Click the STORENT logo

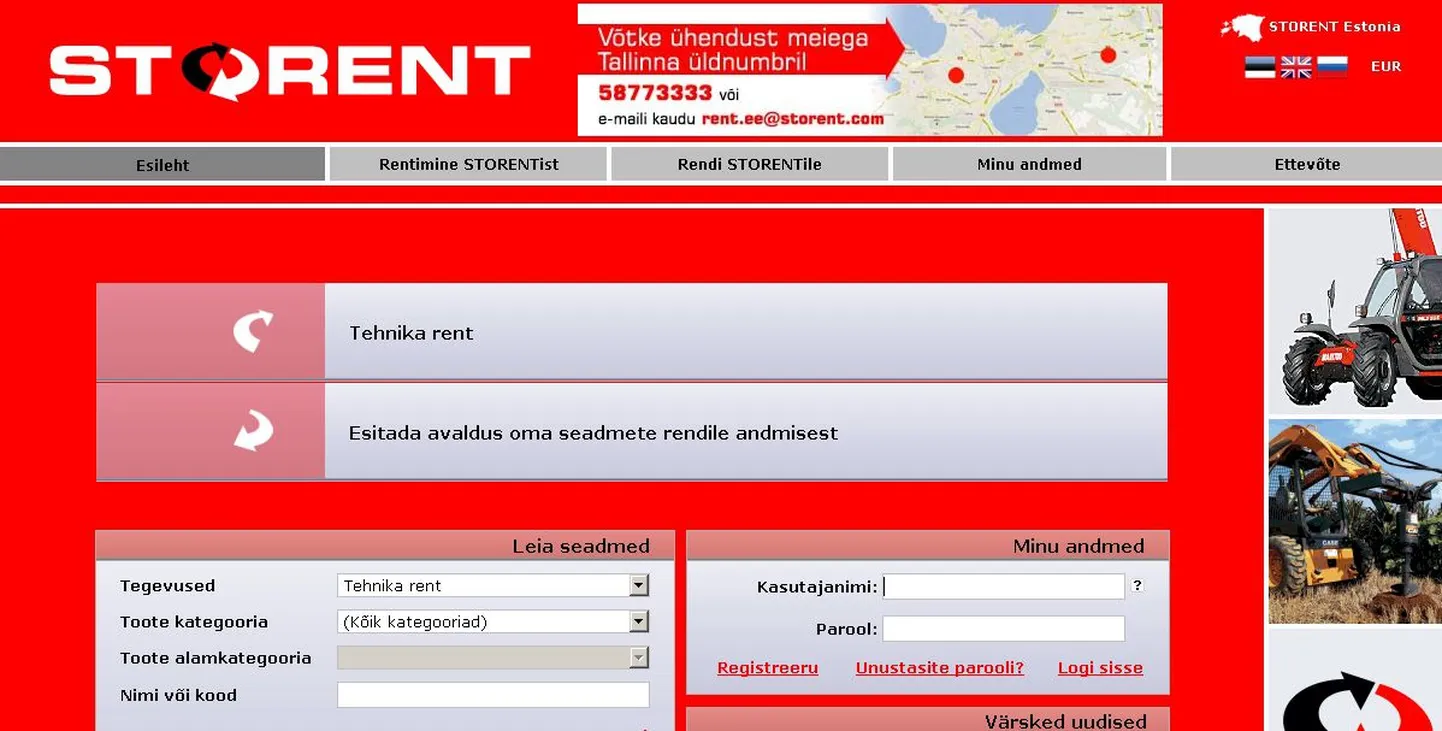(290, 71)
